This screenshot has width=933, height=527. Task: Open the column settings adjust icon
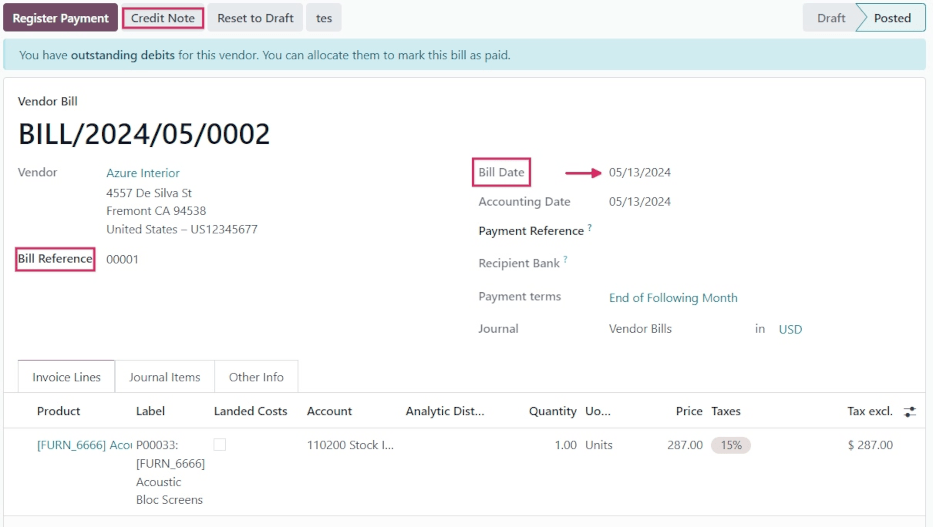tap(909, 411)
